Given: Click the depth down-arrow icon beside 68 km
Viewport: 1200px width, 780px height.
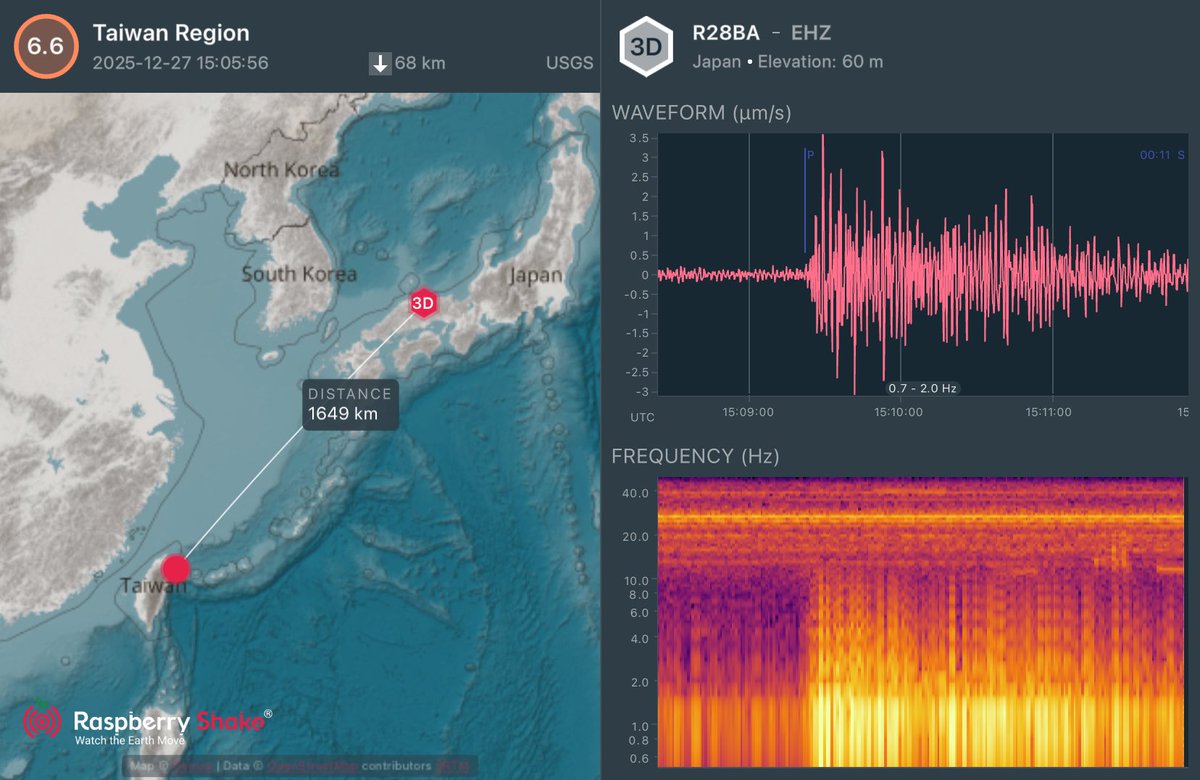Looking at the screenshot, I should click(380, 63).
